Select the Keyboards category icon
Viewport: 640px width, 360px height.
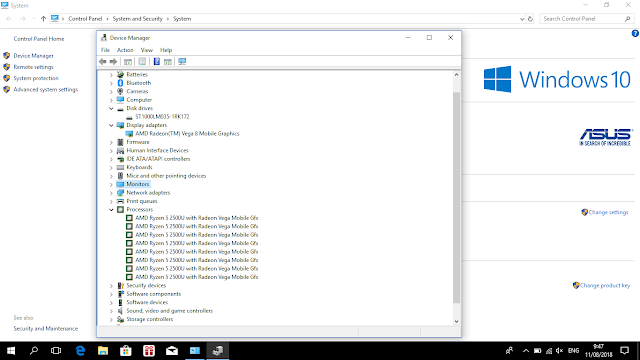point(120,167)
